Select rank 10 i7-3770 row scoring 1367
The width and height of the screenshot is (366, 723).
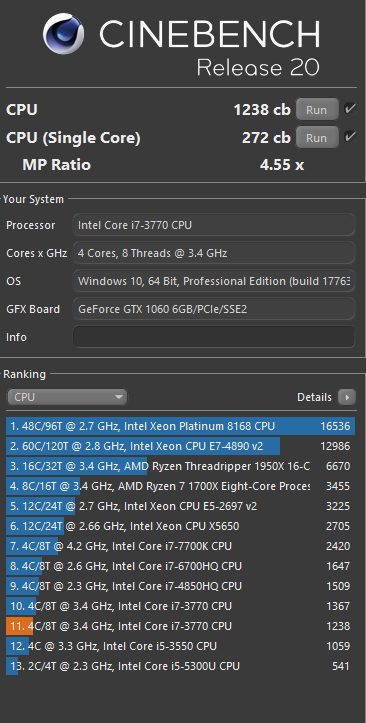tap(180, 606)
